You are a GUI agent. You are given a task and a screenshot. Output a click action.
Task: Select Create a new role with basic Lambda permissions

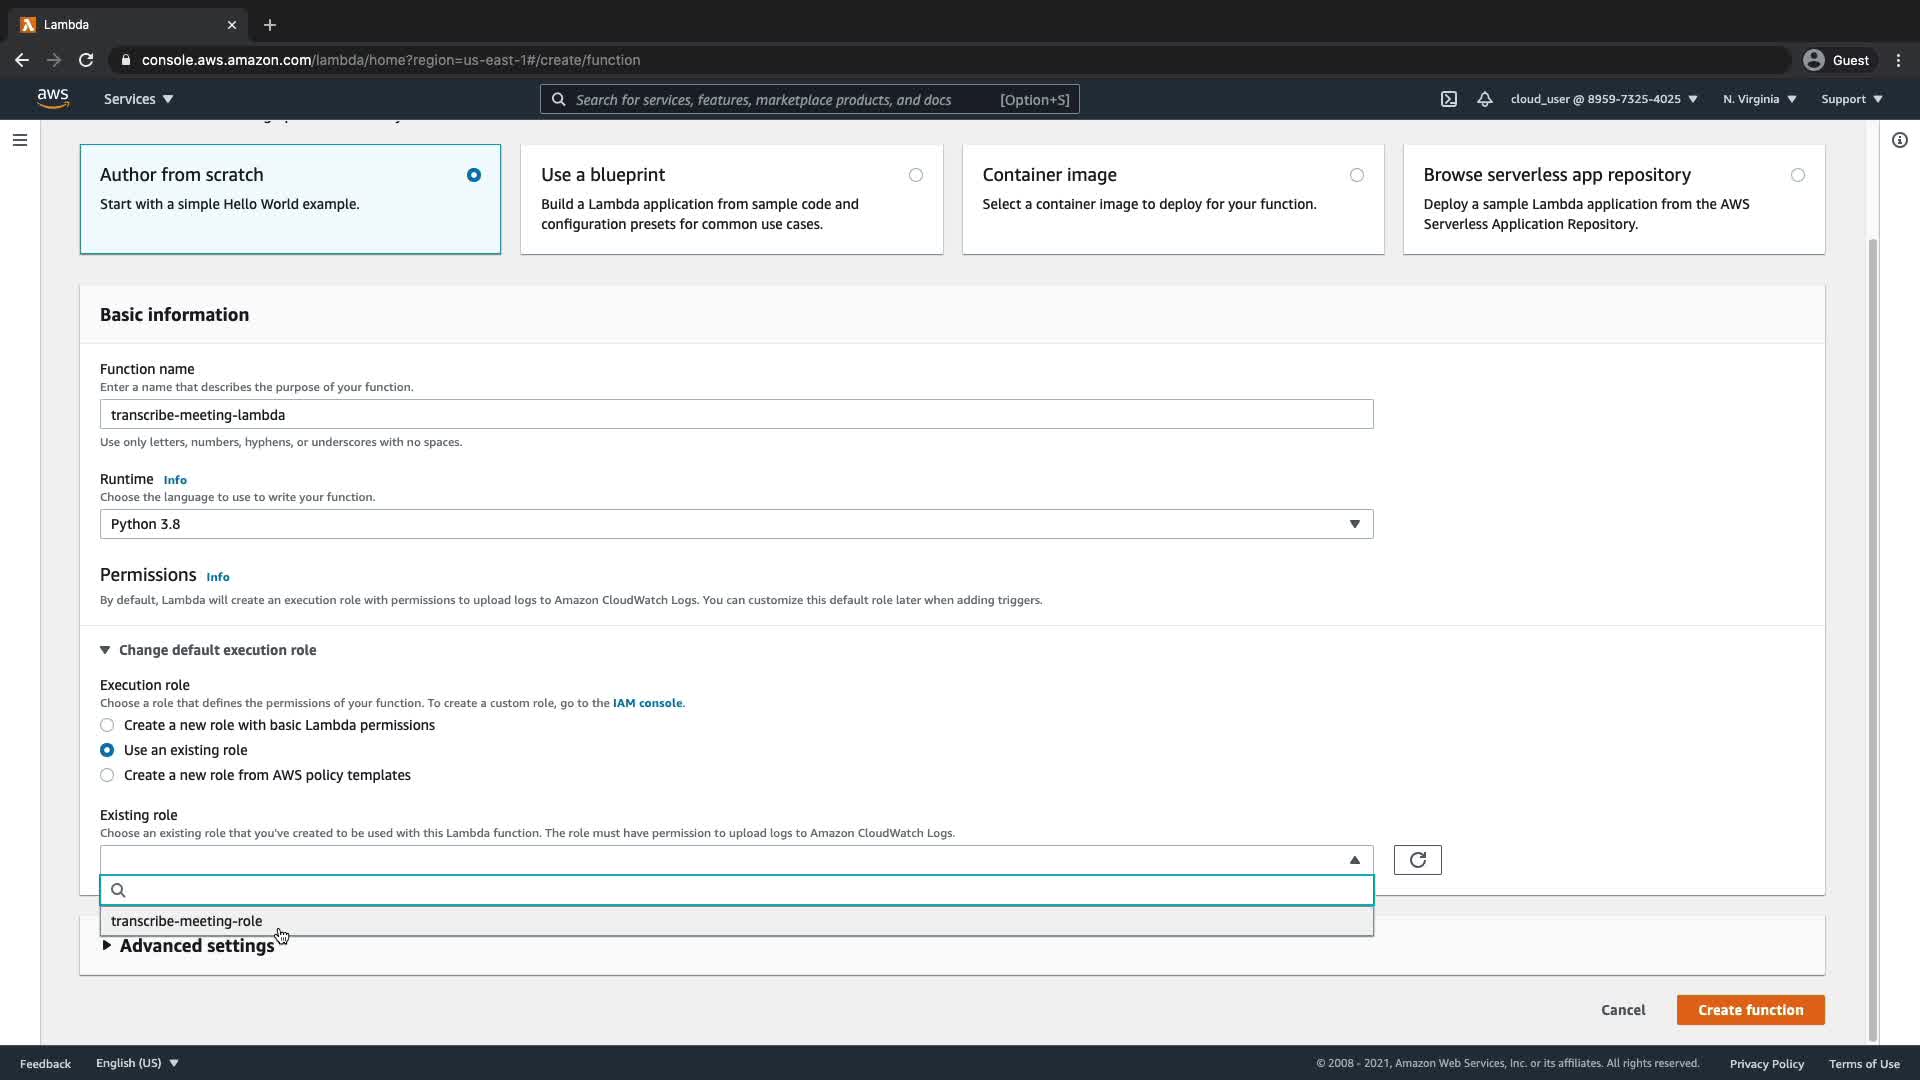107,725
